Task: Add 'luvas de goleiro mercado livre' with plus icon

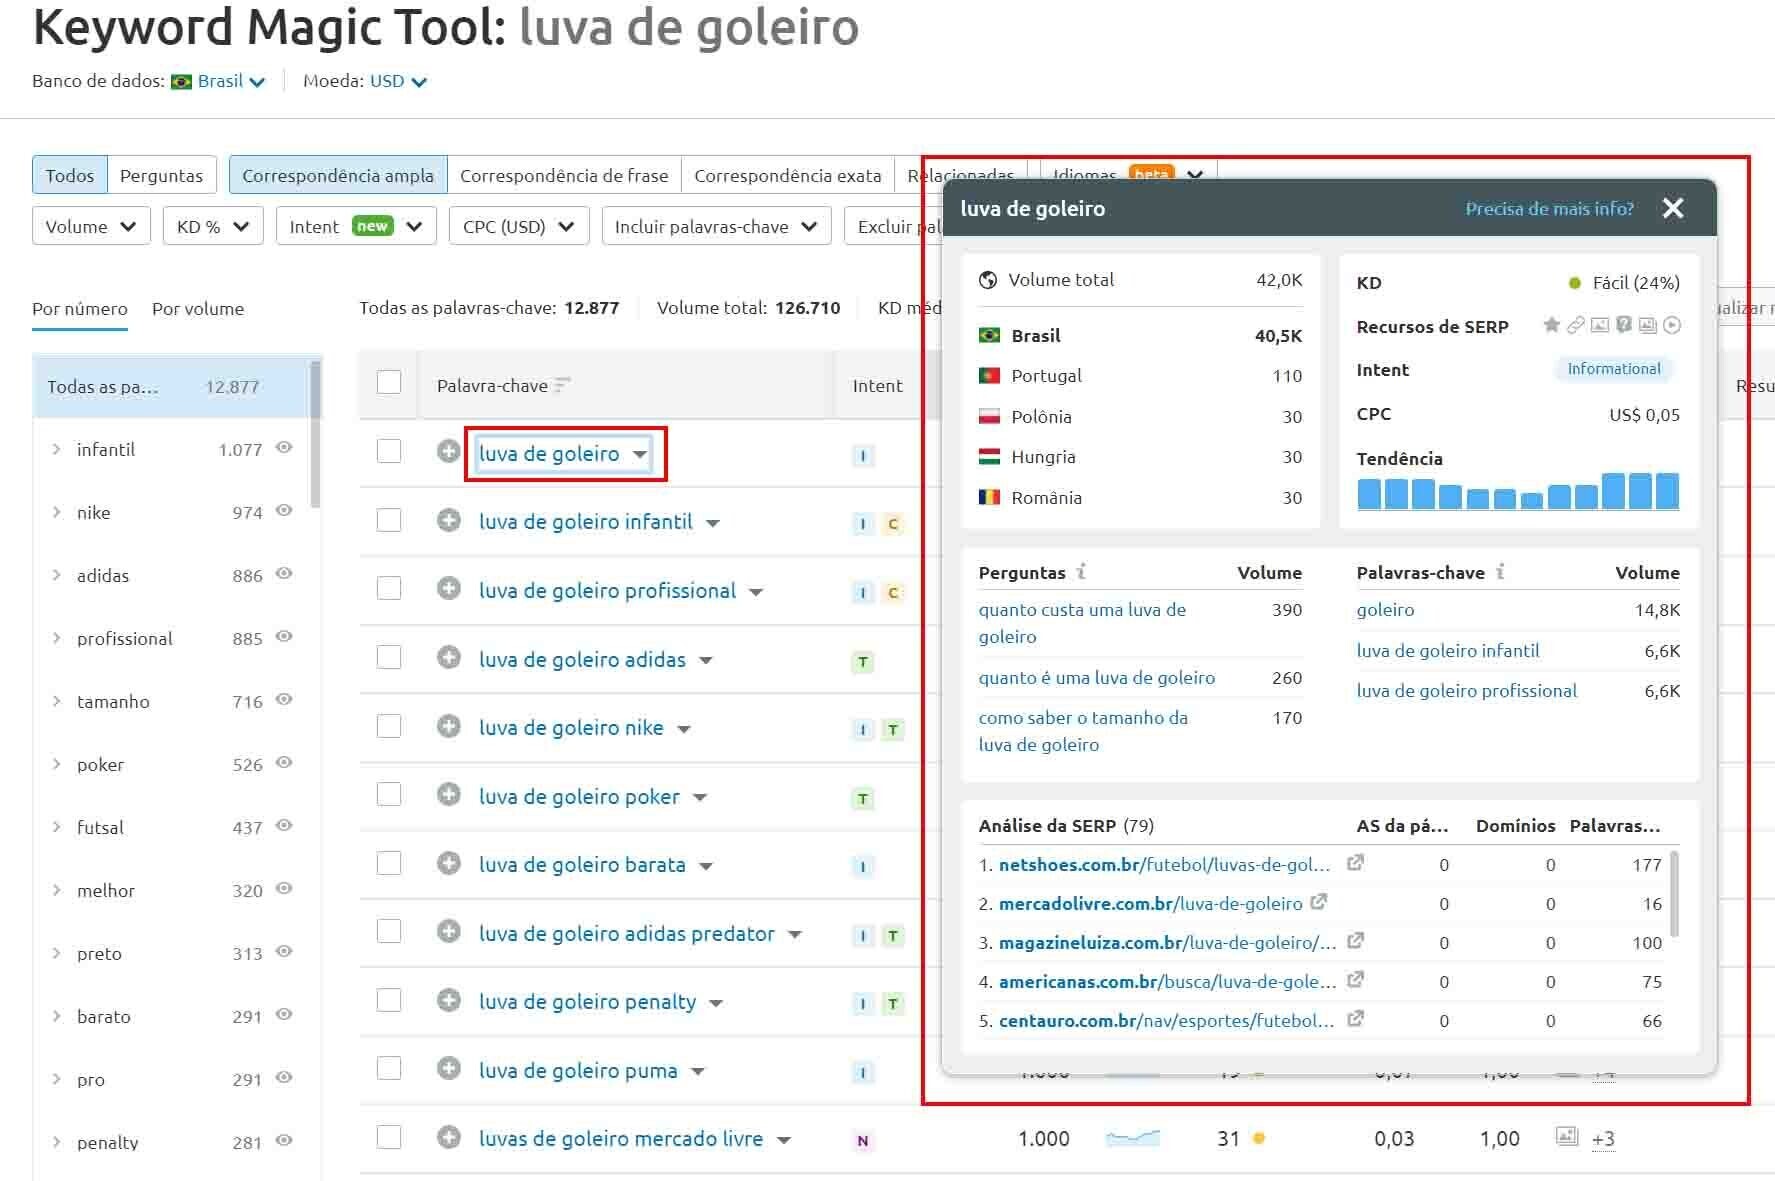Action: (448, 1137)
